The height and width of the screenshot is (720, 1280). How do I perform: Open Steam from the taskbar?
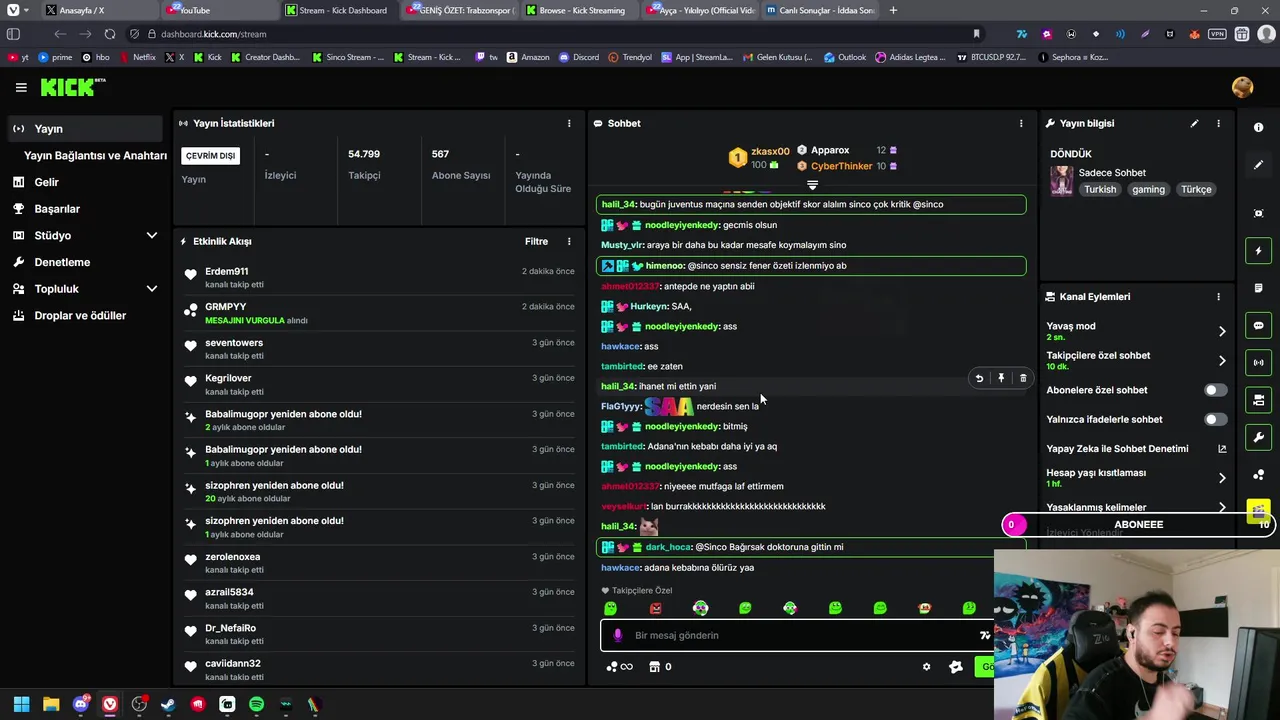168,704
